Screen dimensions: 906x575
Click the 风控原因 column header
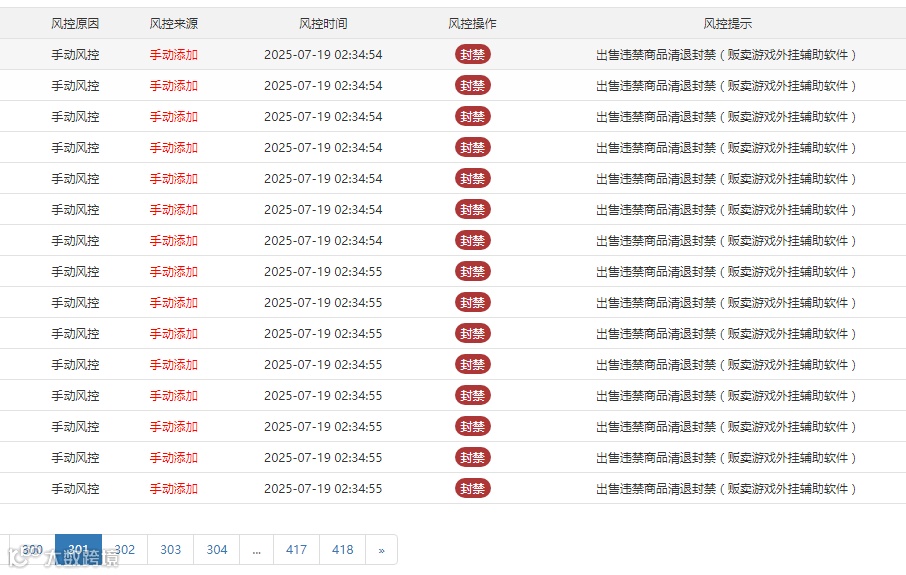pos(75,24)
